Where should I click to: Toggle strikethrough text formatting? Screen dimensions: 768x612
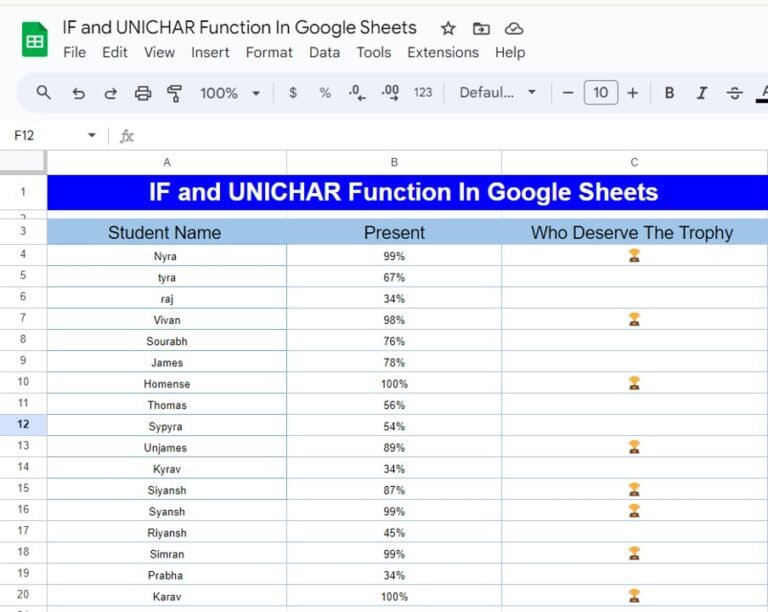click(735, 93)
